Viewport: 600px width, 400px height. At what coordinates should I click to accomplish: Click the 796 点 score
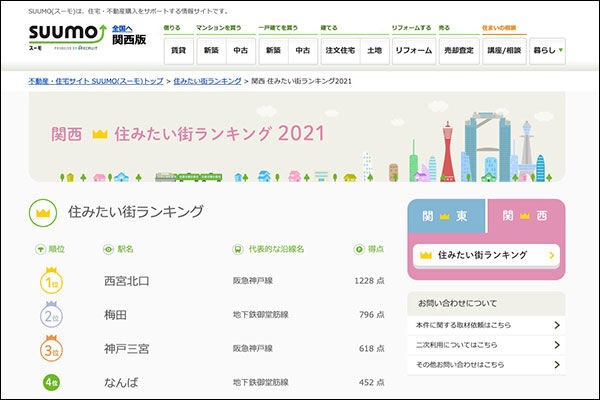point(372,315)
